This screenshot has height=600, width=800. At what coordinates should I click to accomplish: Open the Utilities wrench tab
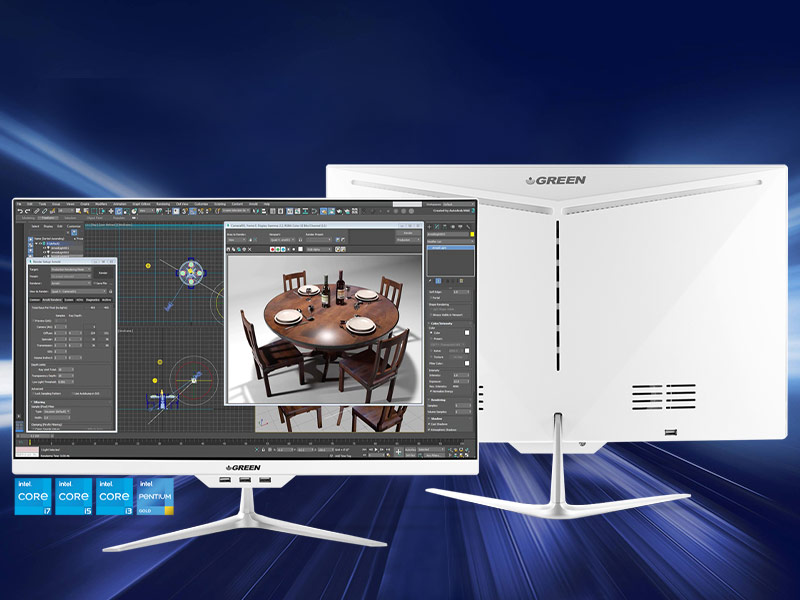[468, 227]
